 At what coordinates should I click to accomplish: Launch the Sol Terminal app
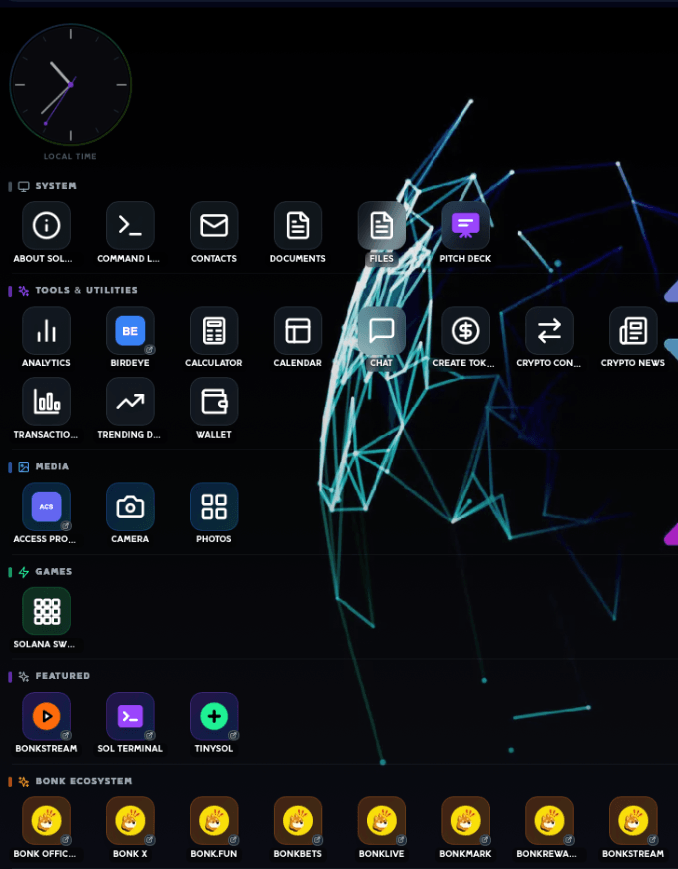tap(130, 716)
